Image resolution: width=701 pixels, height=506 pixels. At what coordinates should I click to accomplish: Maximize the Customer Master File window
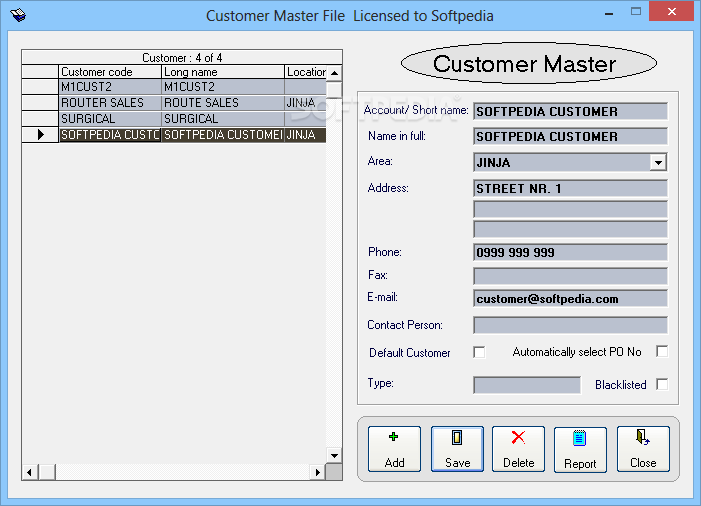pos(636,12)
